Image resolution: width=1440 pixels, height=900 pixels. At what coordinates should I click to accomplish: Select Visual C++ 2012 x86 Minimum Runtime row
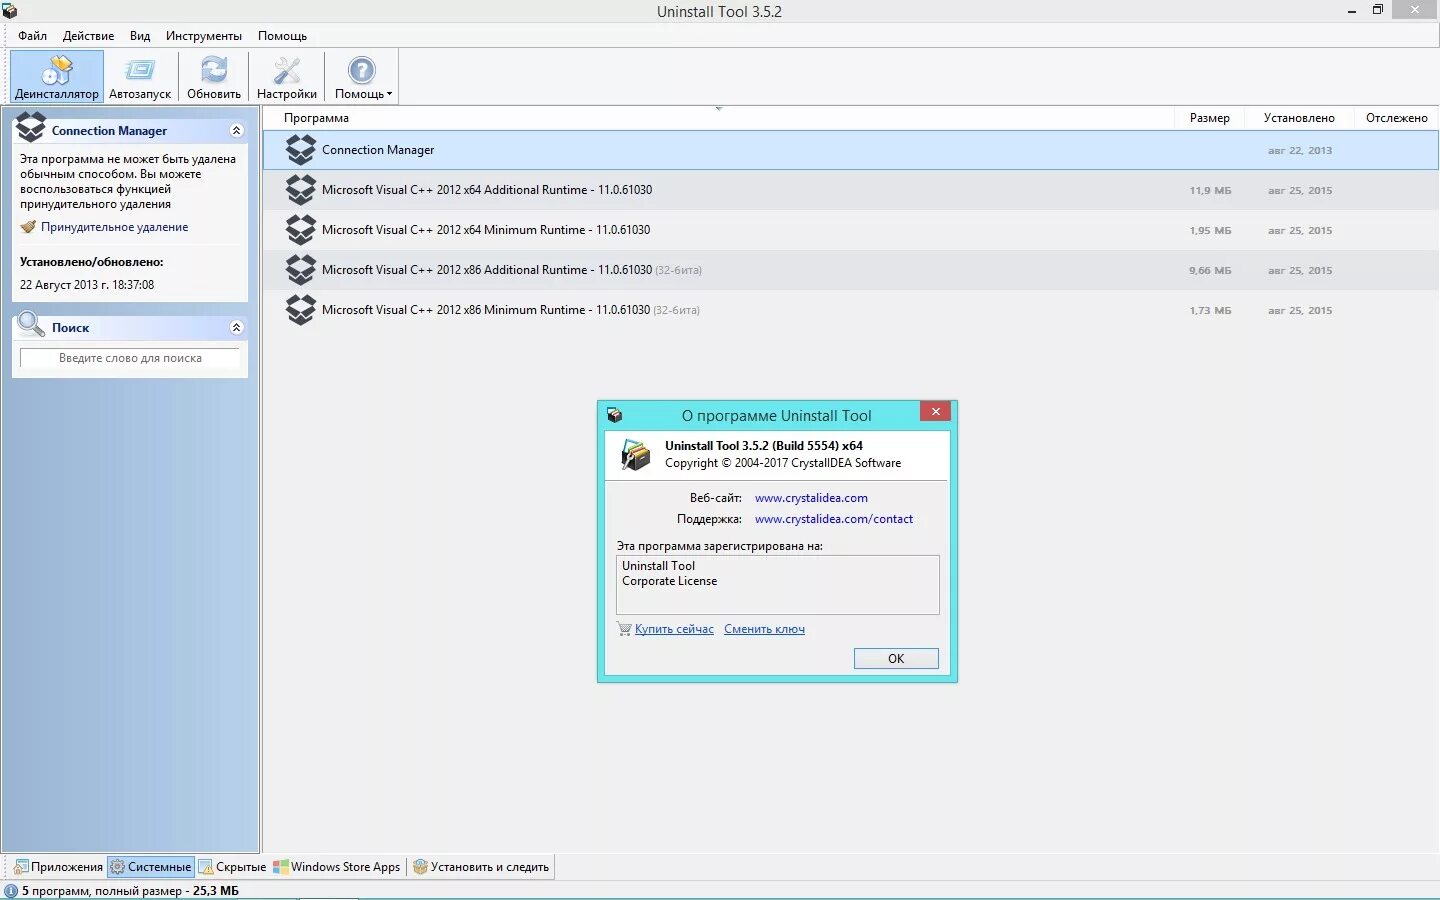coord(851,310)
